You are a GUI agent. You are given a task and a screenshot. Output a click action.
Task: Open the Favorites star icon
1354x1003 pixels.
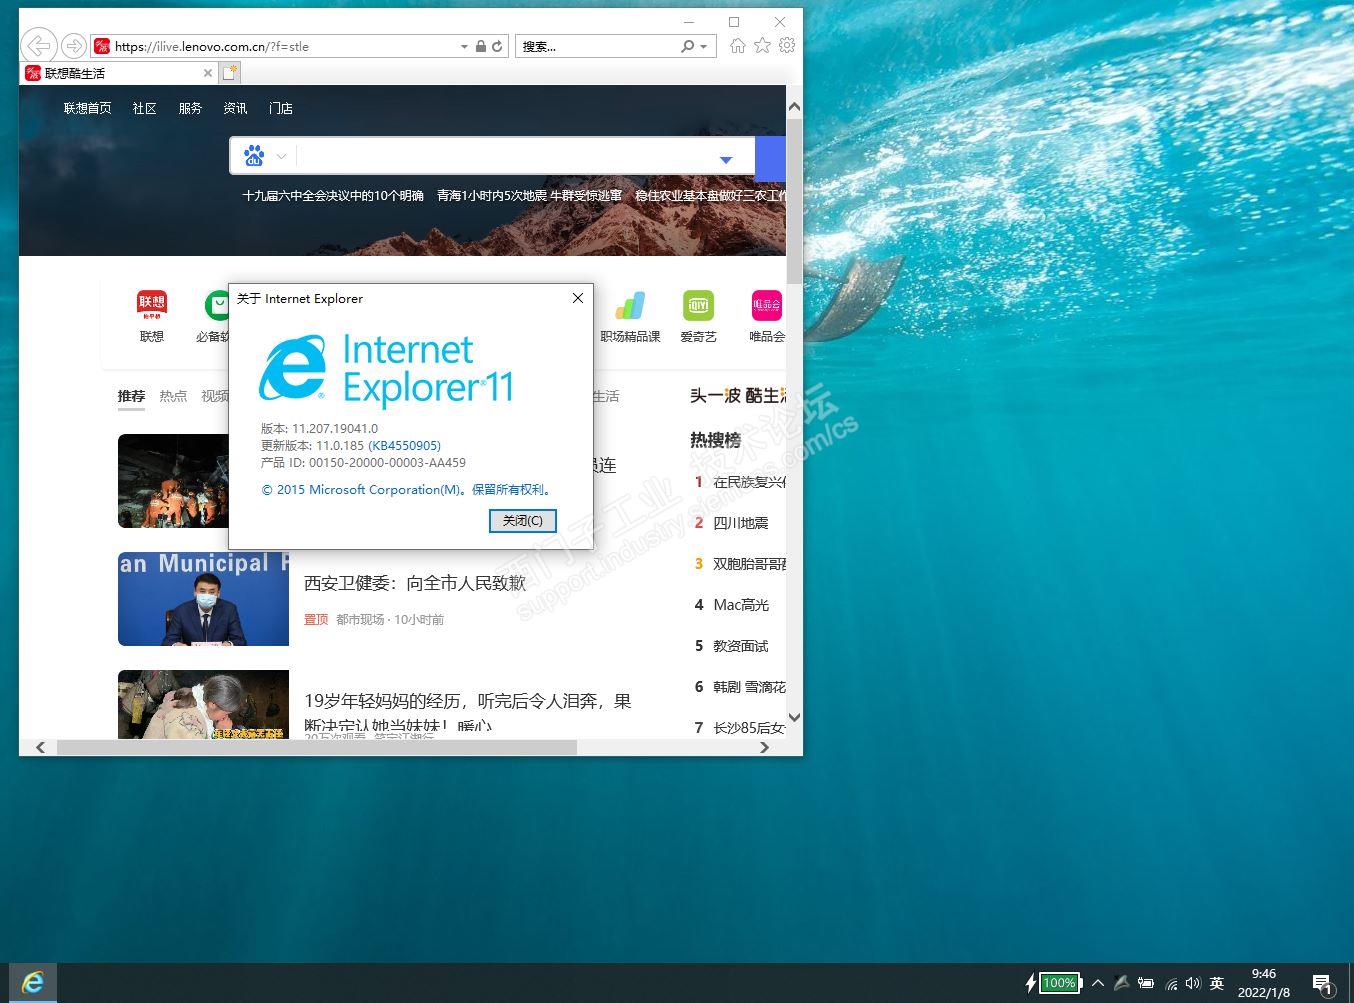(x=763, y=46)
